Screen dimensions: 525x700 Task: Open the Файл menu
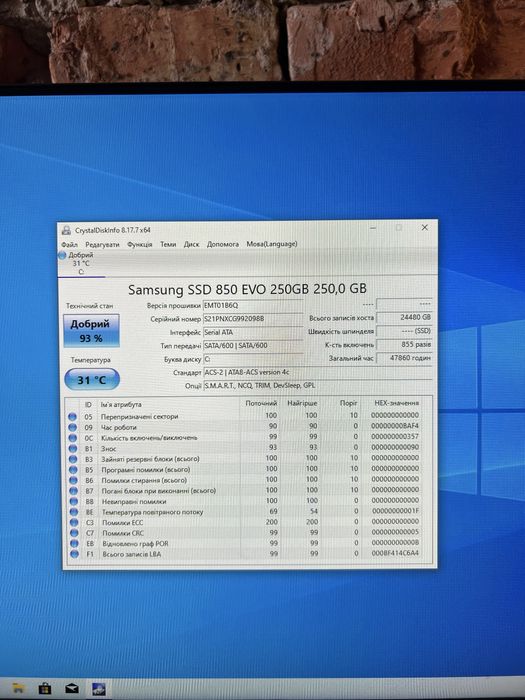(x=70, y=245)
